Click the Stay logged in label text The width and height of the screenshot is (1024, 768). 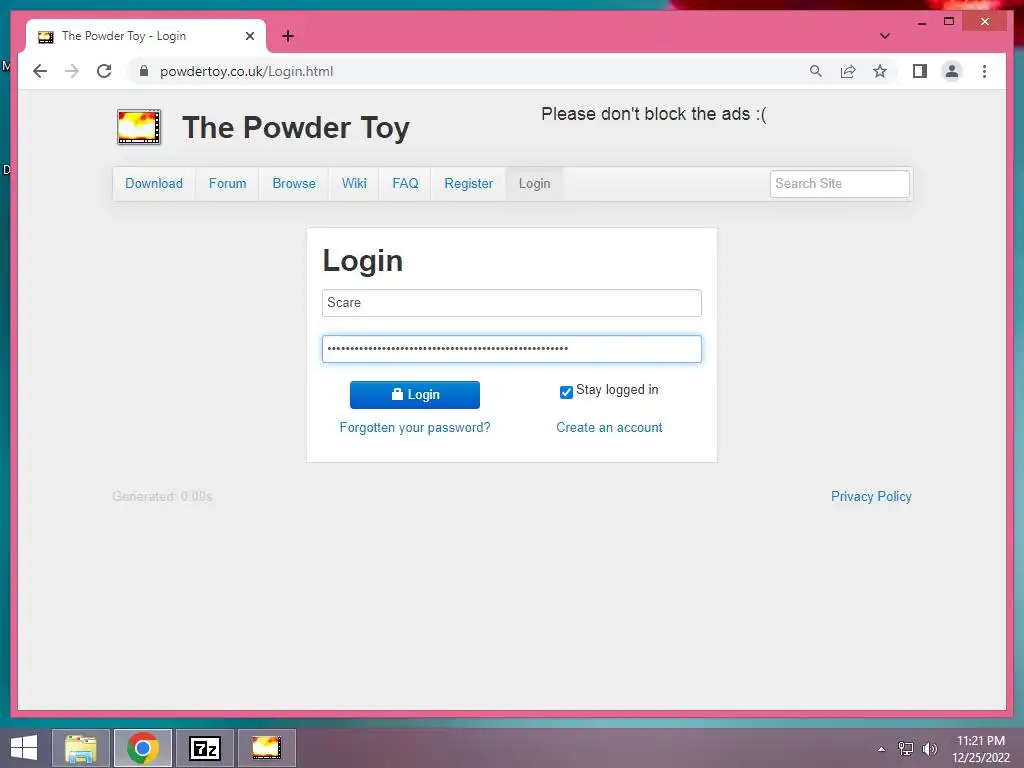pyautogui.click(x=616, y=390)
